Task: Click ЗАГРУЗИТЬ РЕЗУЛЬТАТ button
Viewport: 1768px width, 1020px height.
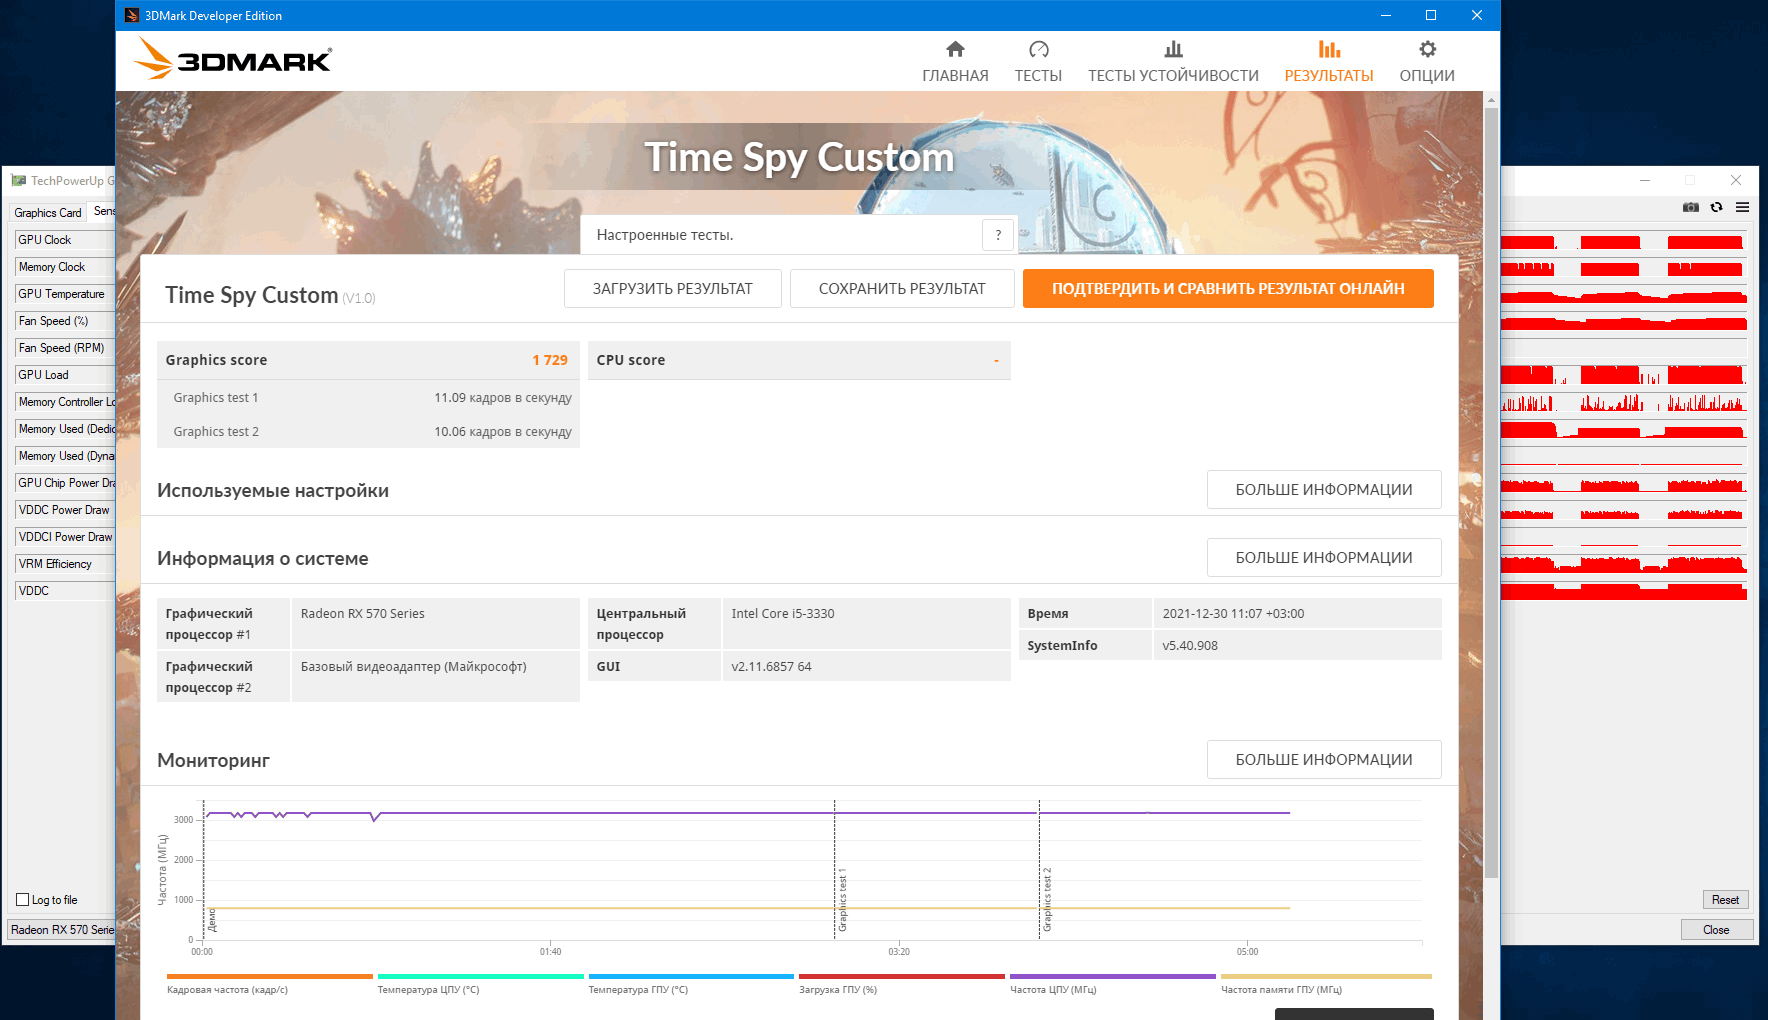Action: [672, 289]
